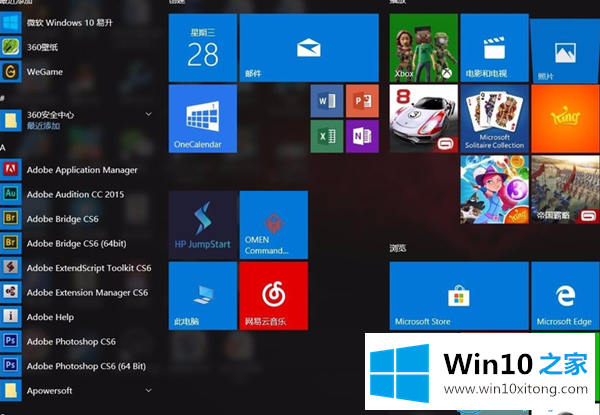Open the 电影和电视 tile

click(x=494, y=48)
